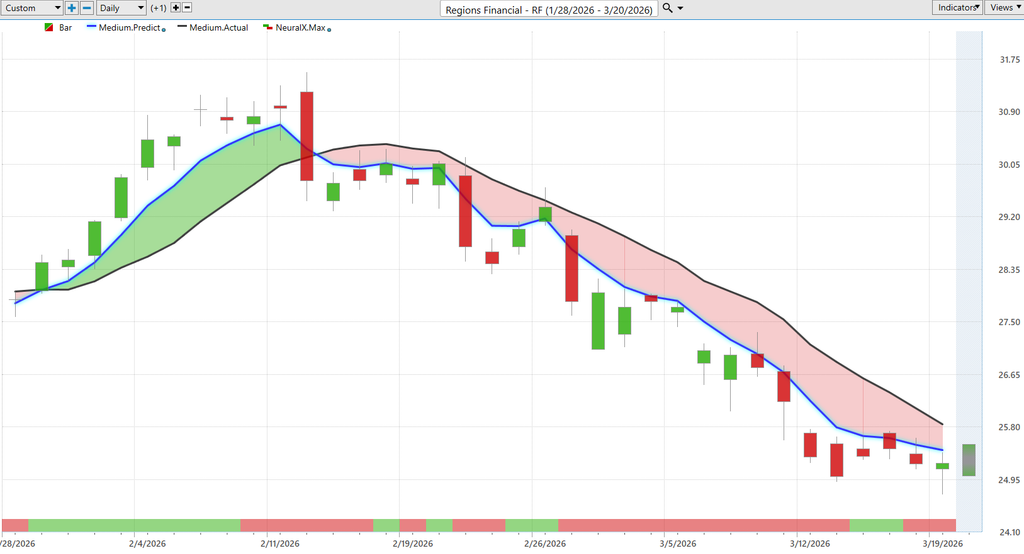Toggle the Medium.Actual indicator legend
Viewport: 1024px width, 554px height.
click(213, 28)
